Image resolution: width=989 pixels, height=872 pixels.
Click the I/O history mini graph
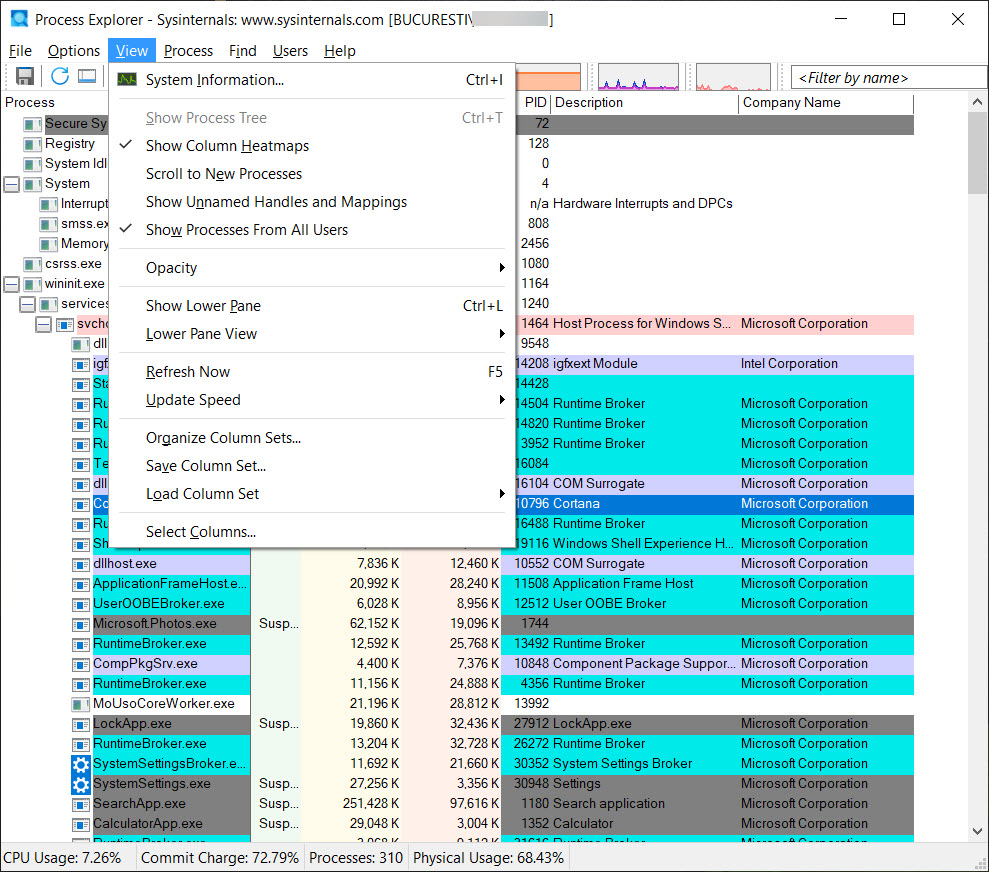638,77
